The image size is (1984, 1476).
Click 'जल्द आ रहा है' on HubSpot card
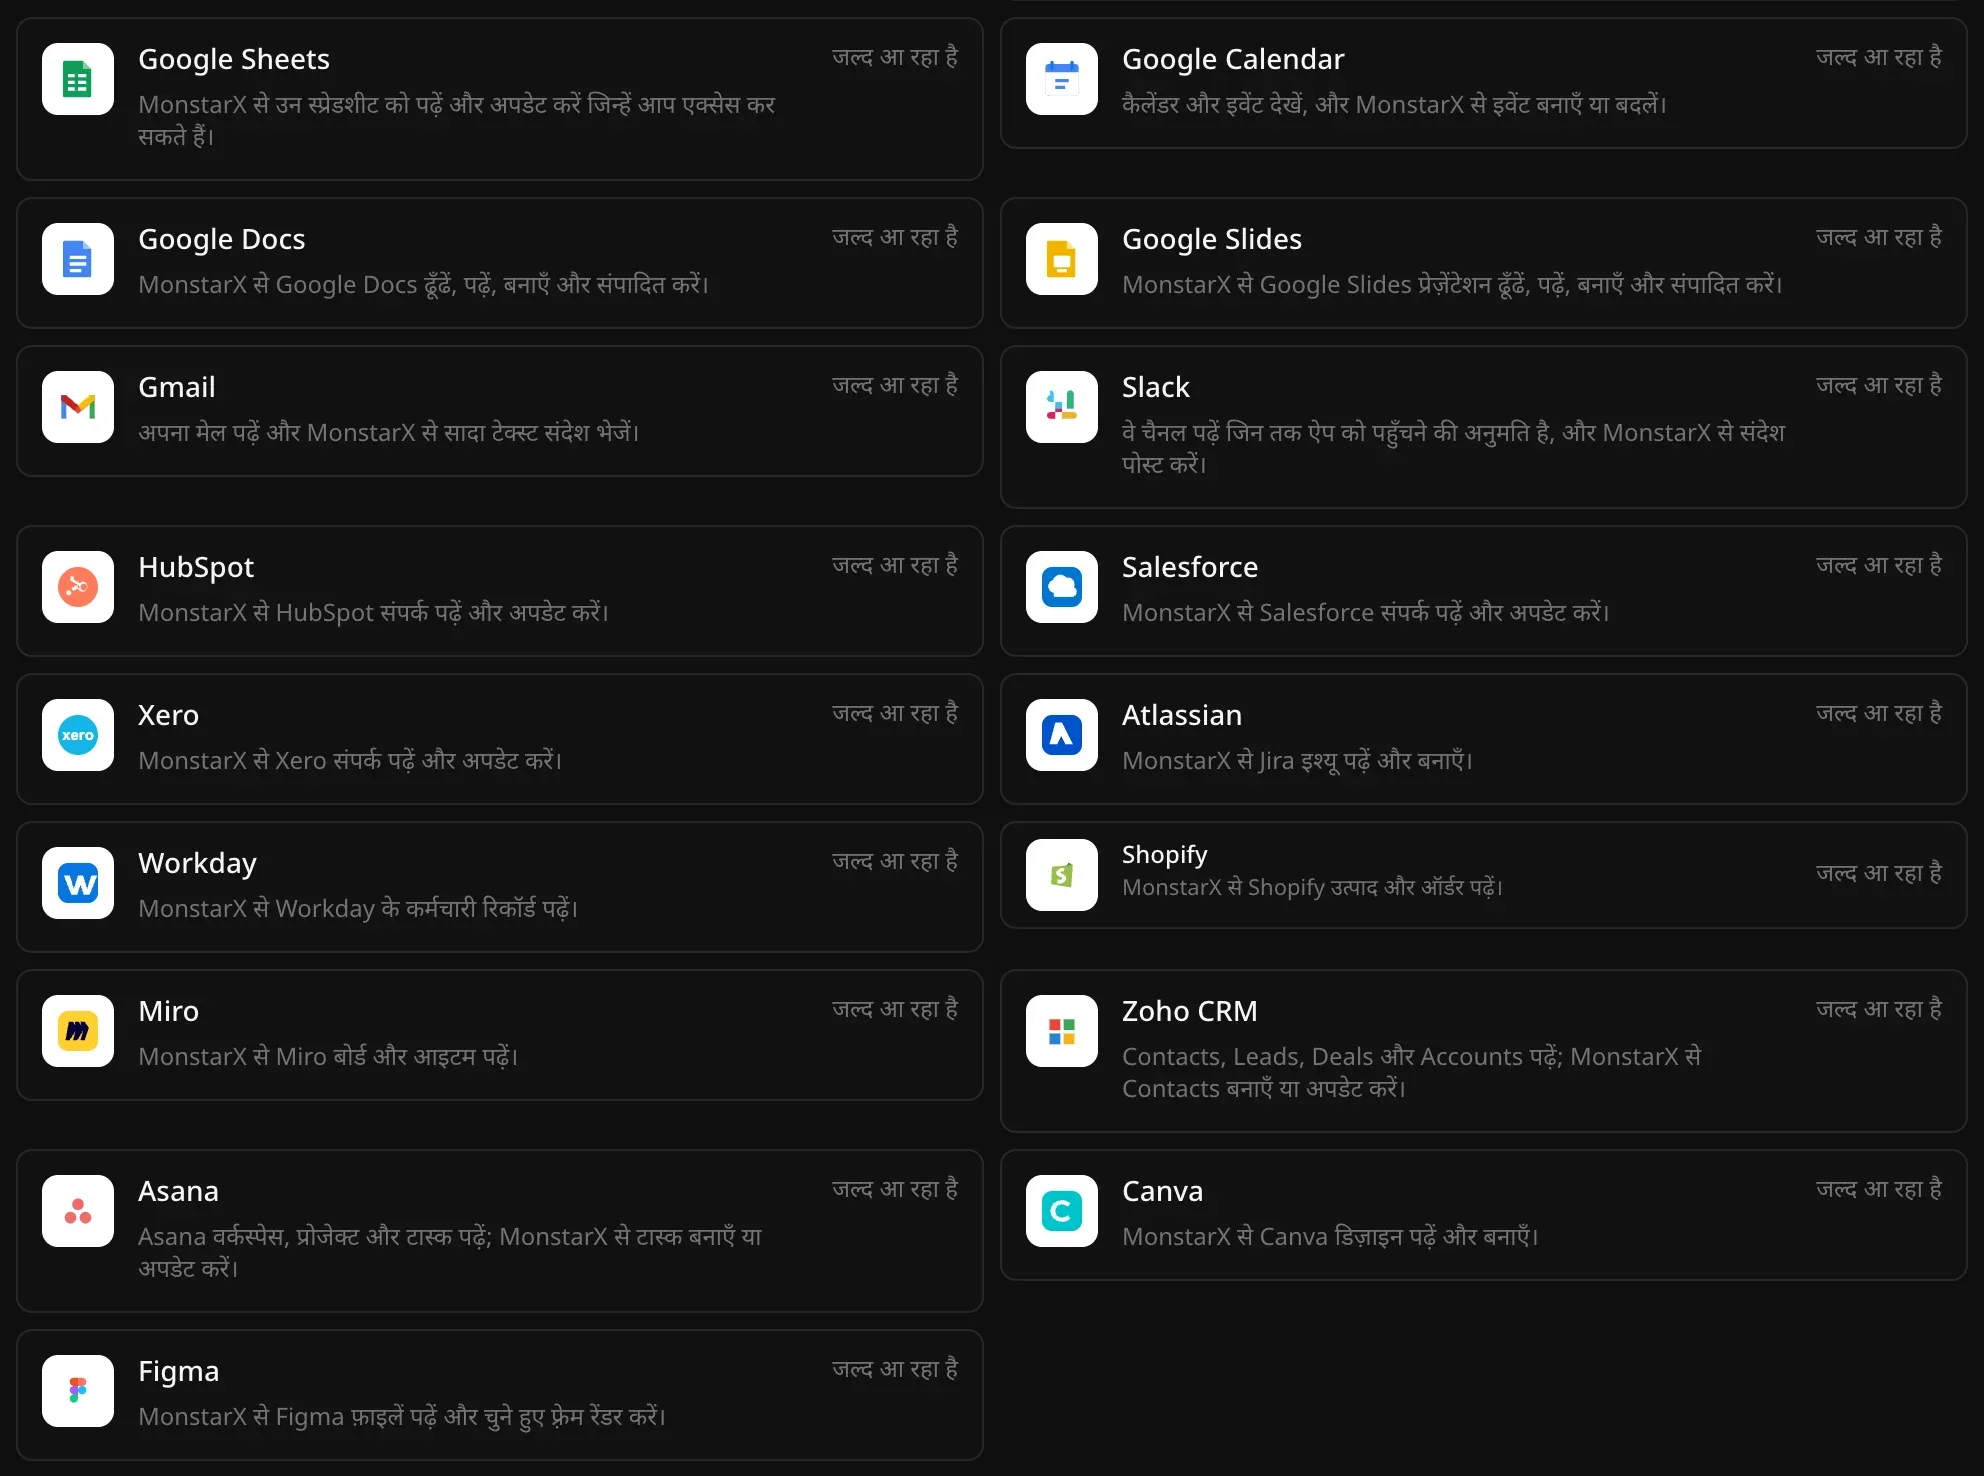click(895, 566)
